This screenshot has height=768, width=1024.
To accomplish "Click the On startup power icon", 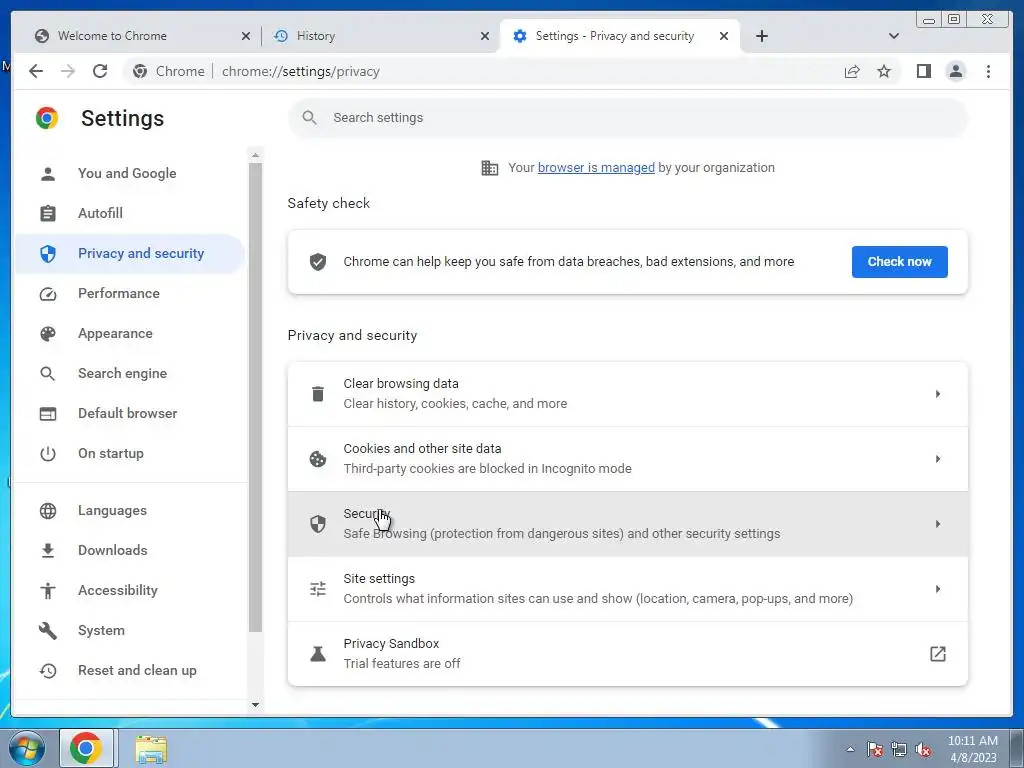I will pos(48,454).
